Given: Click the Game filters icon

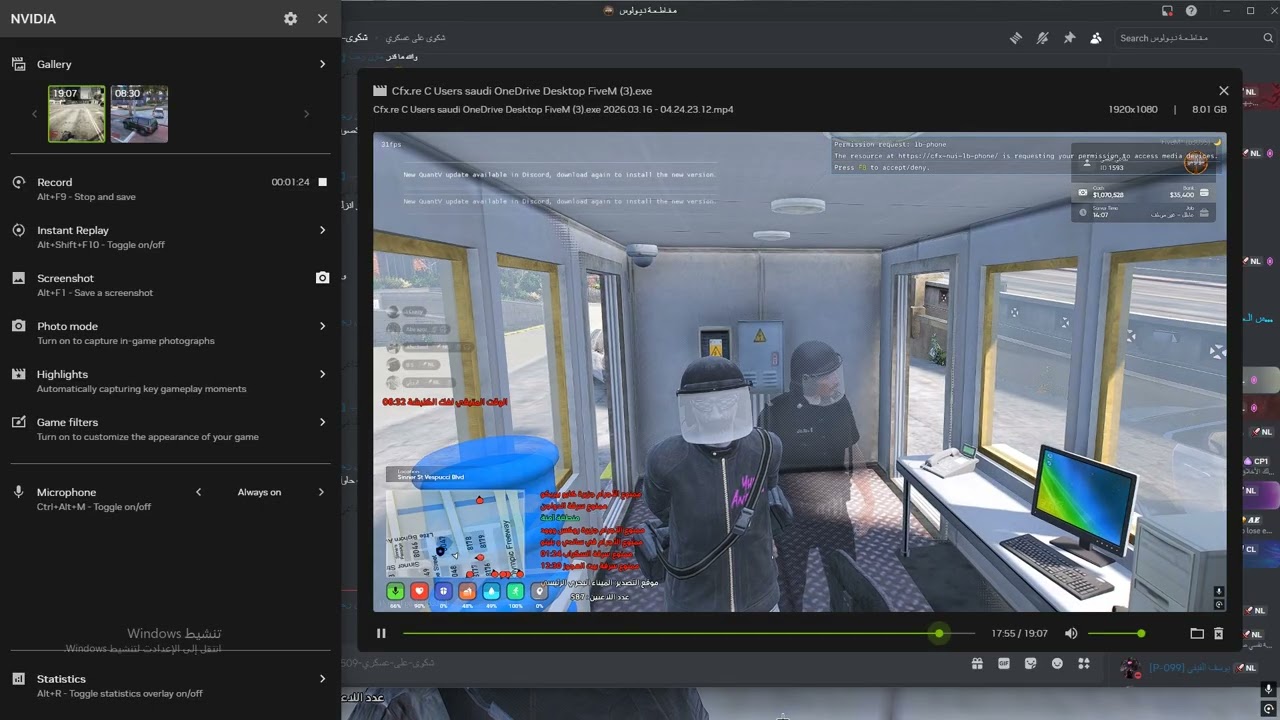Looking at the screenshot, I should pyautogui.click(x=18, y=422).
